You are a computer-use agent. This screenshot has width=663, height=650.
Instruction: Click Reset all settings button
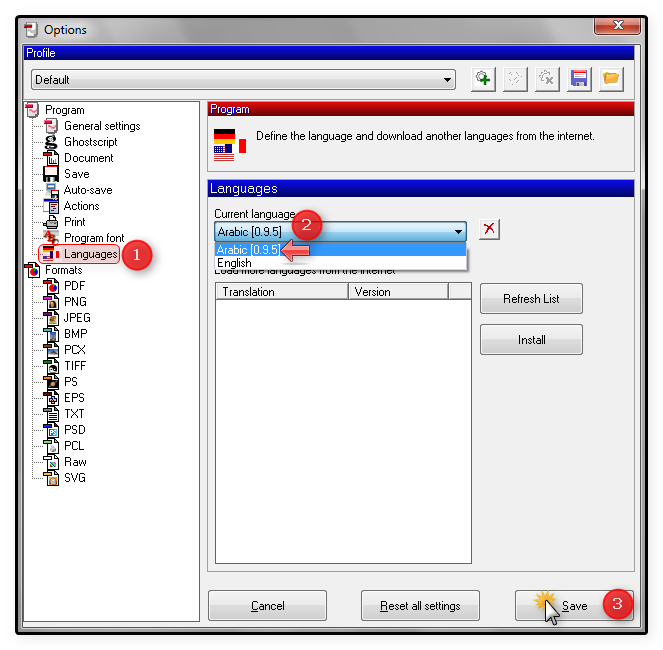[420, 606]
